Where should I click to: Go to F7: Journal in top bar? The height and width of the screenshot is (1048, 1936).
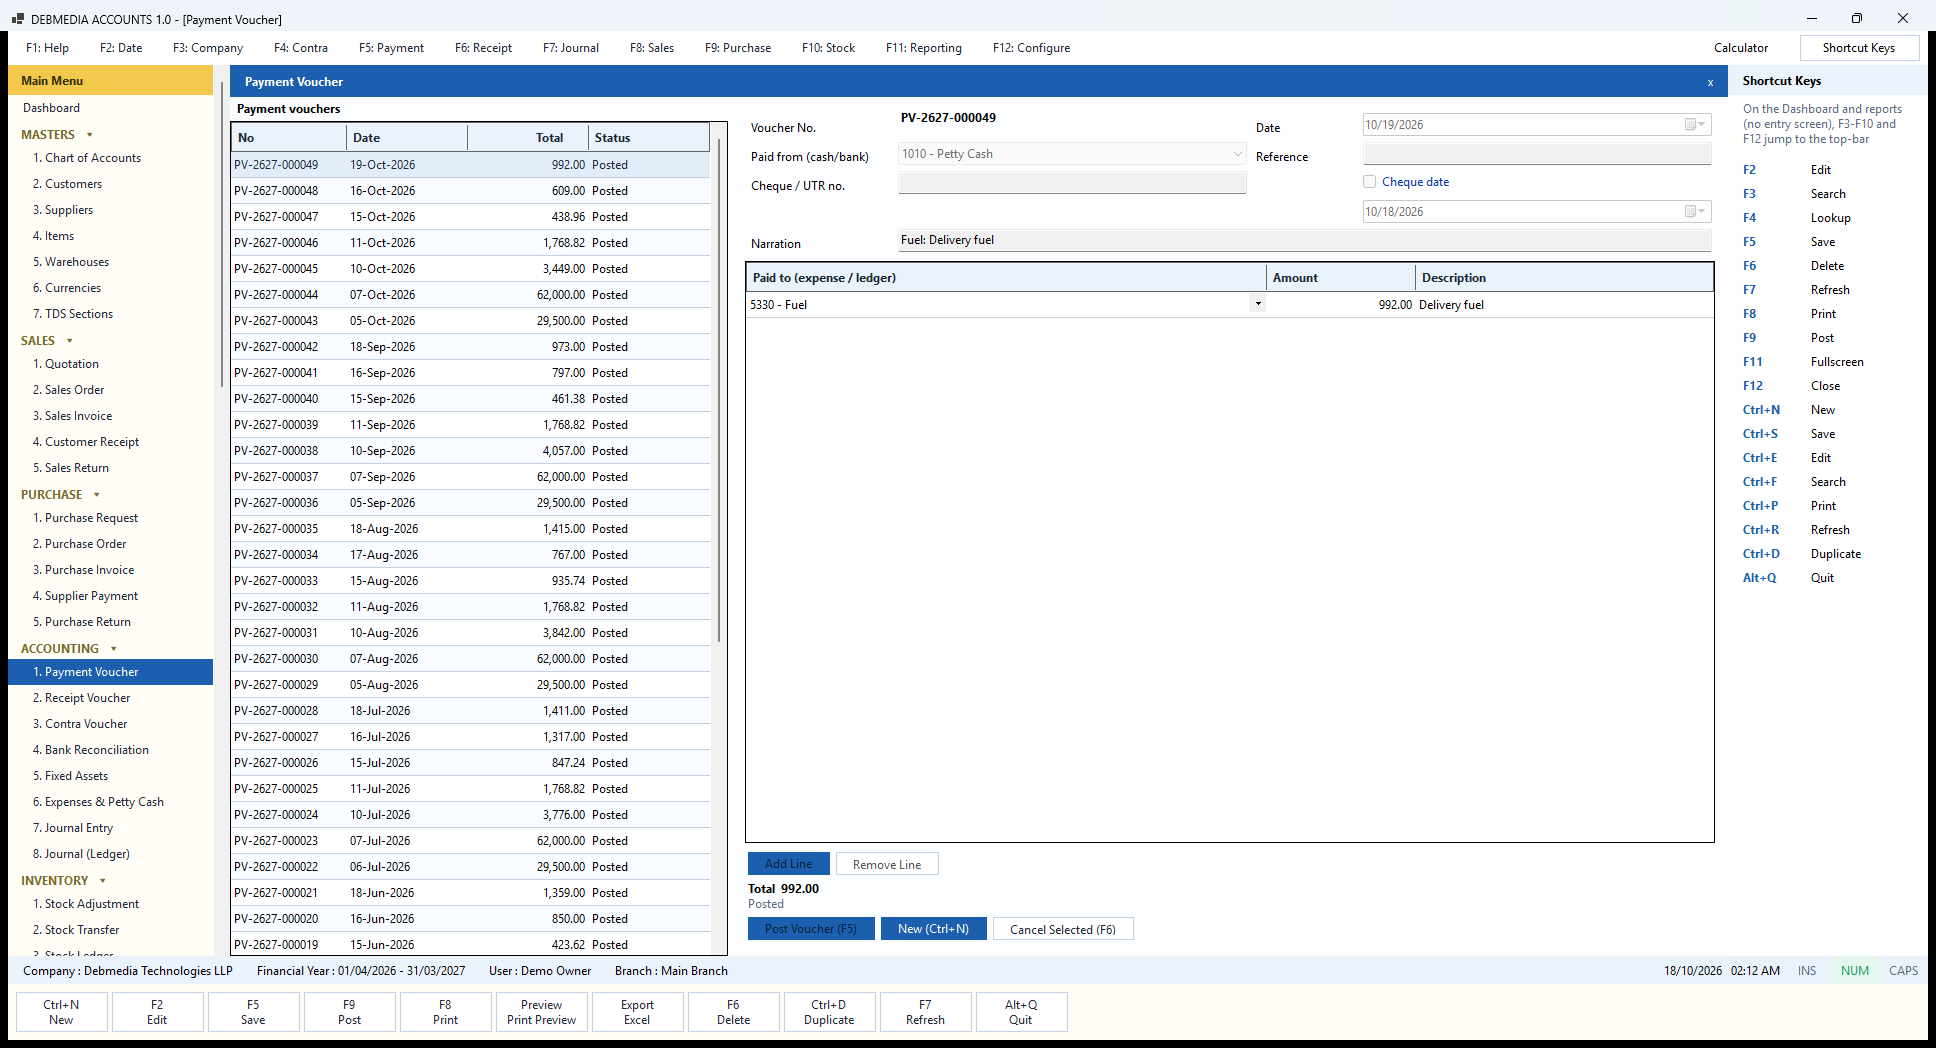571,48
